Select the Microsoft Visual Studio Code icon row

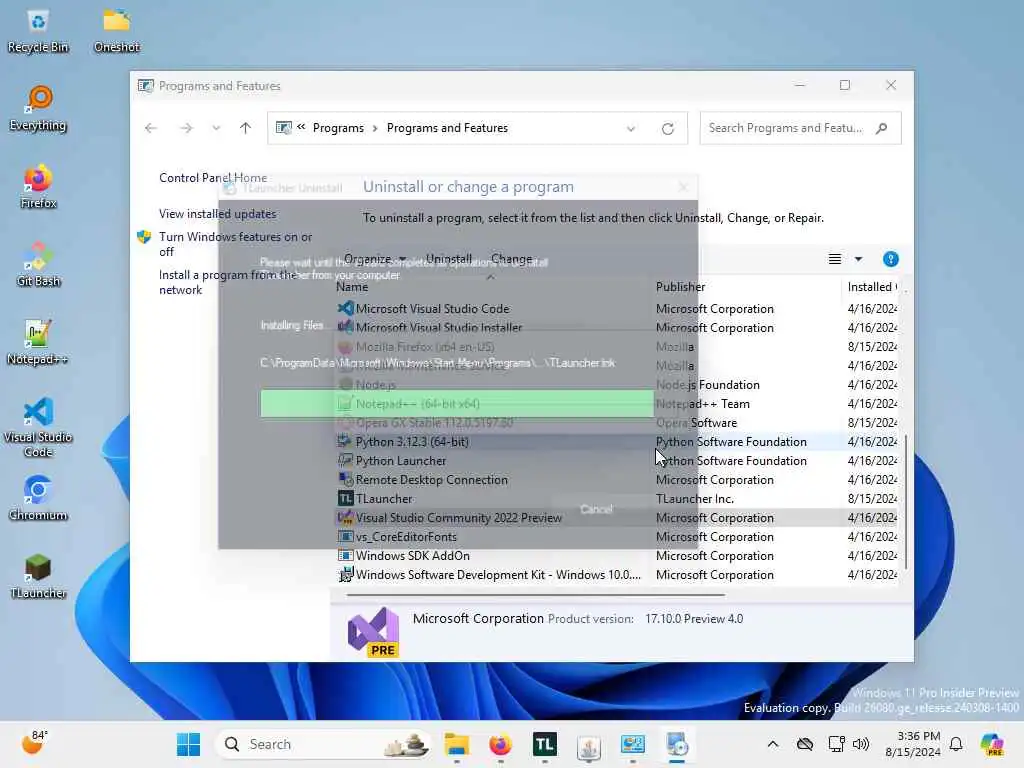(345, 308)
